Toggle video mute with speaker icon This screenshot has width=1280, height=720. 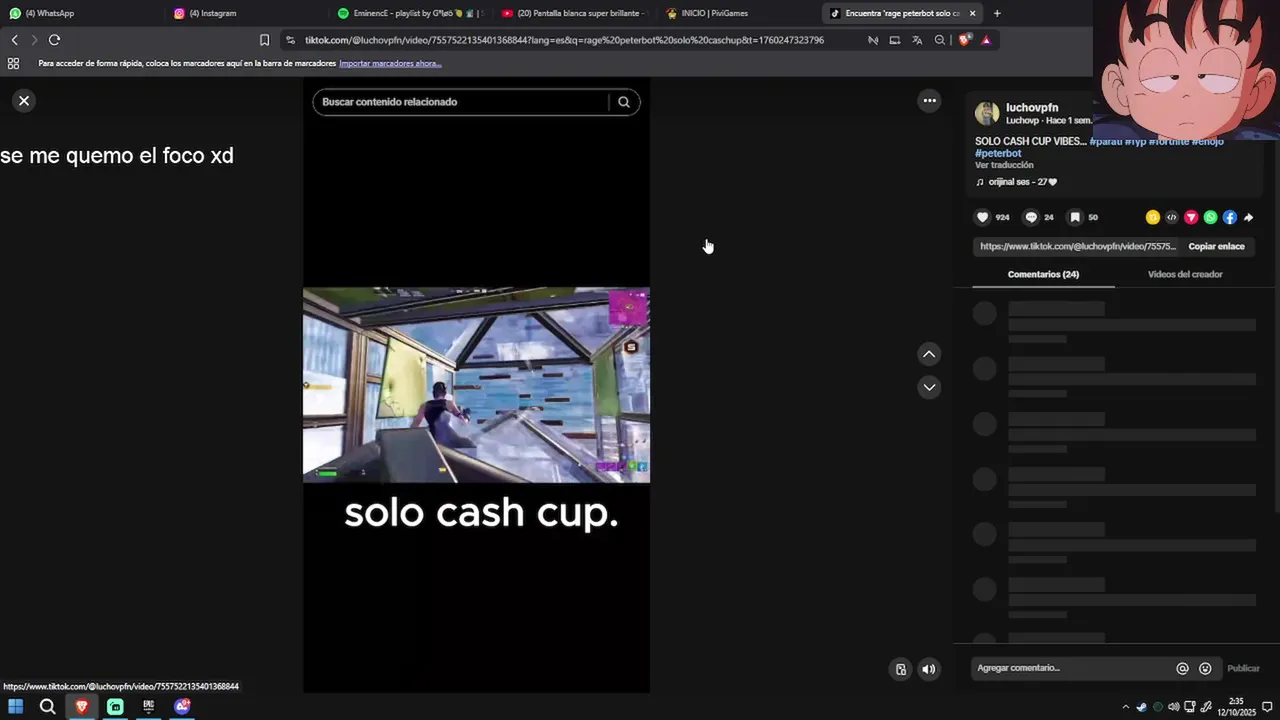[929, 669]
